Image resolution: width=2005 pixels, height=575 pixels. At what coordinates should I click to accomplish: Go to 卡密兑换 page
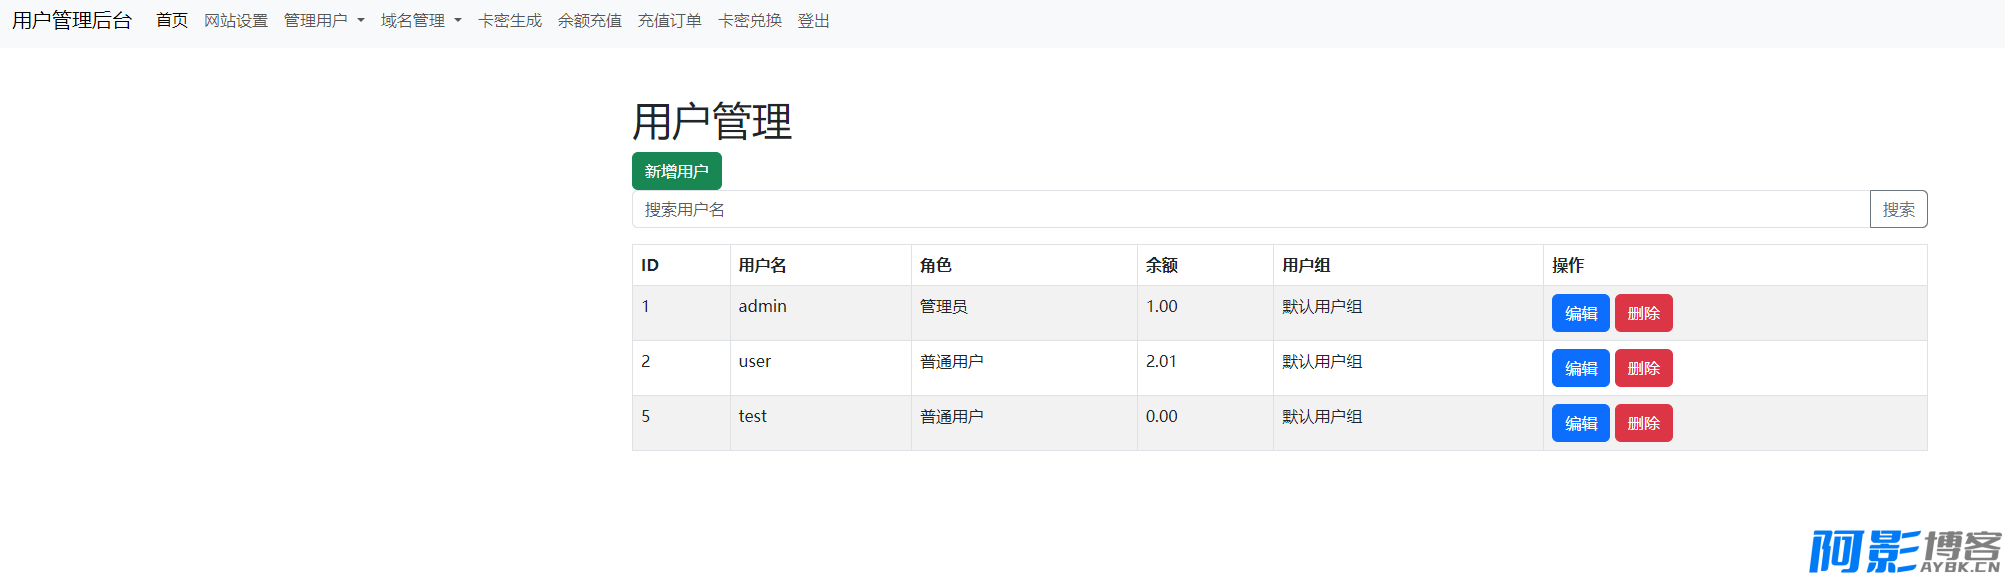coord(750,20)
